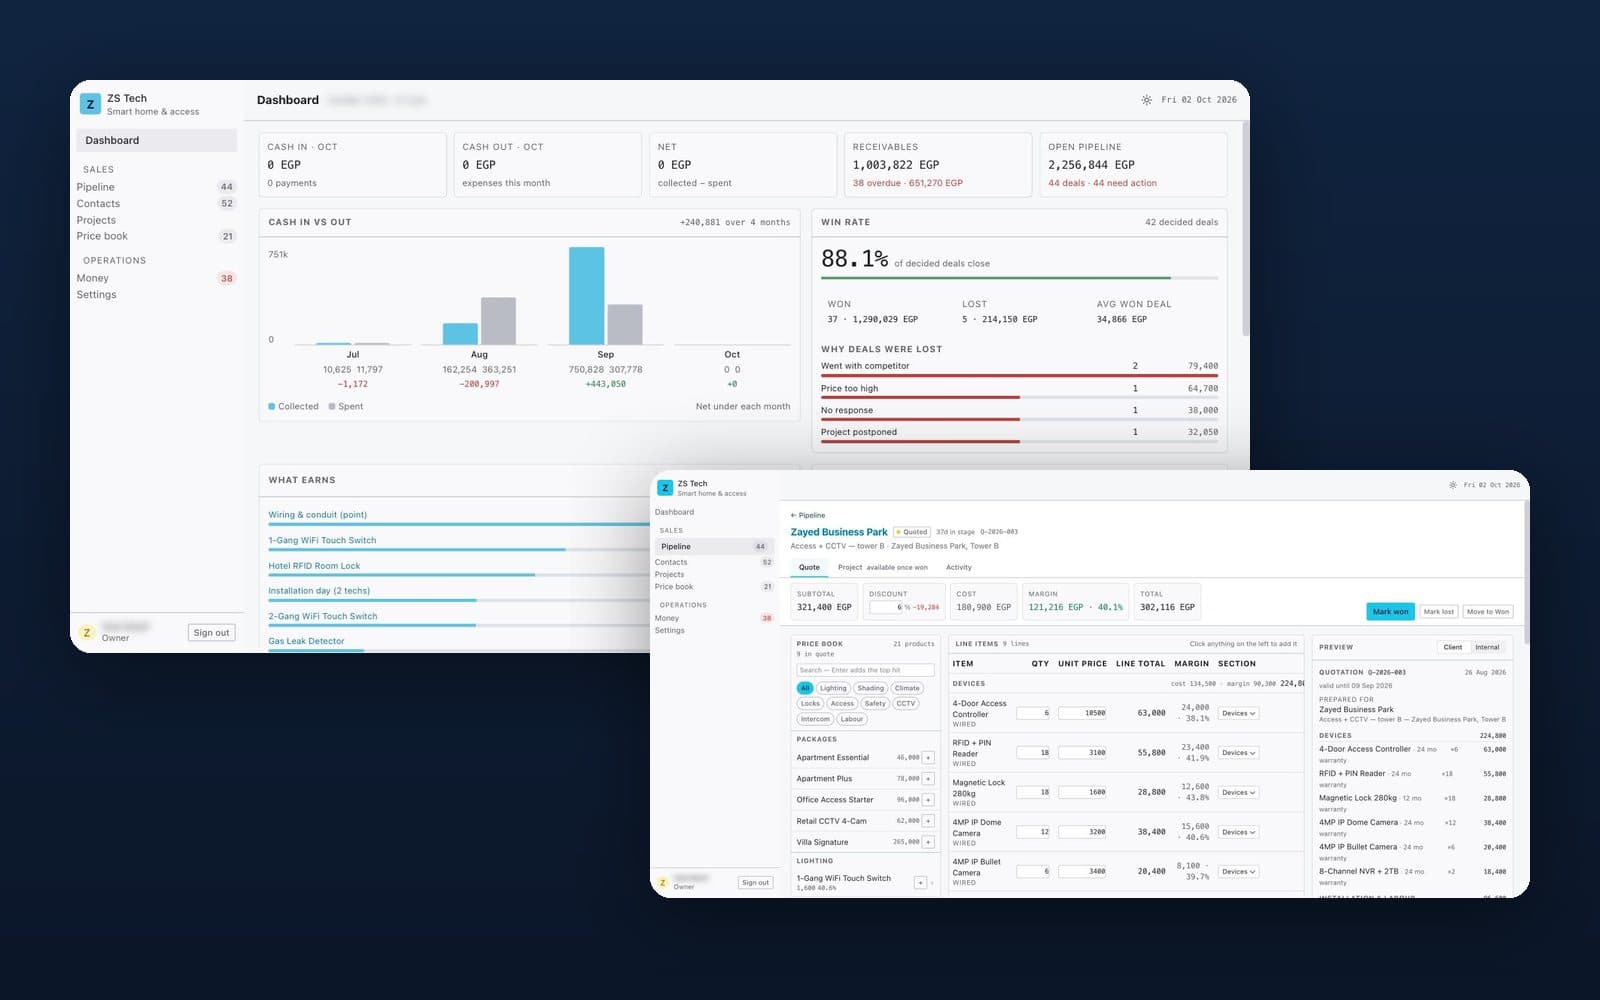Focus qty field for 4-Door Access Controller
The height and width of the screenshot is (1000, 1600).
(x=1033, y=713)
